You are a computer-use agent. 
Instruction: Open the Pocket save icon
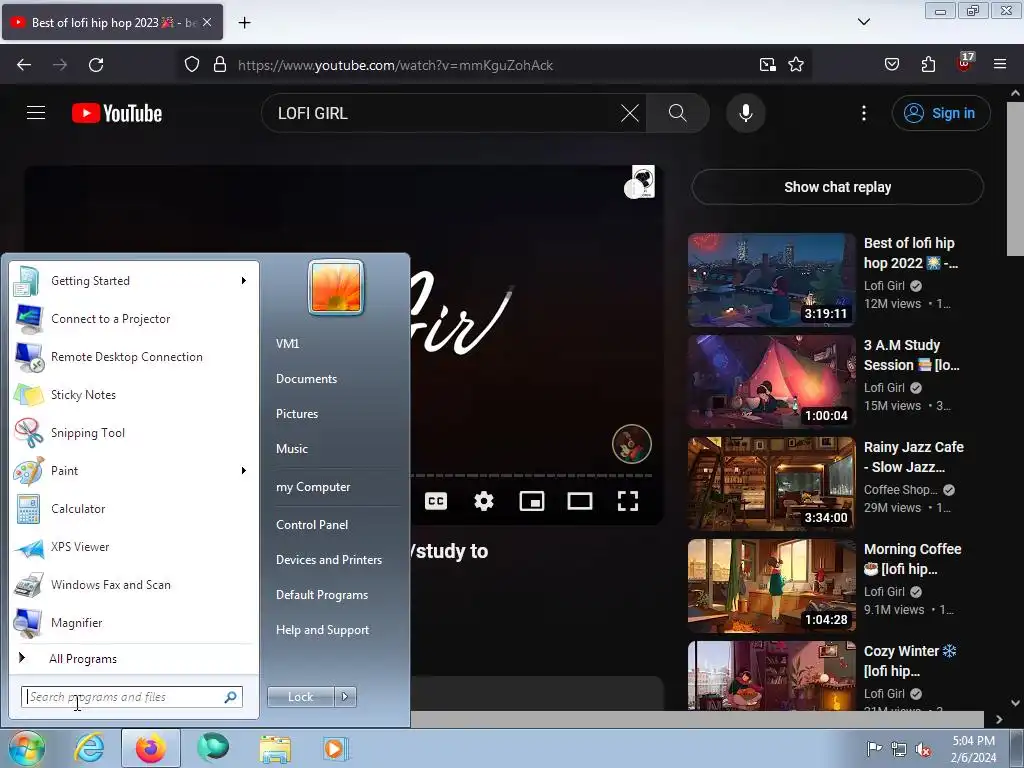click(x=891, y=65)
